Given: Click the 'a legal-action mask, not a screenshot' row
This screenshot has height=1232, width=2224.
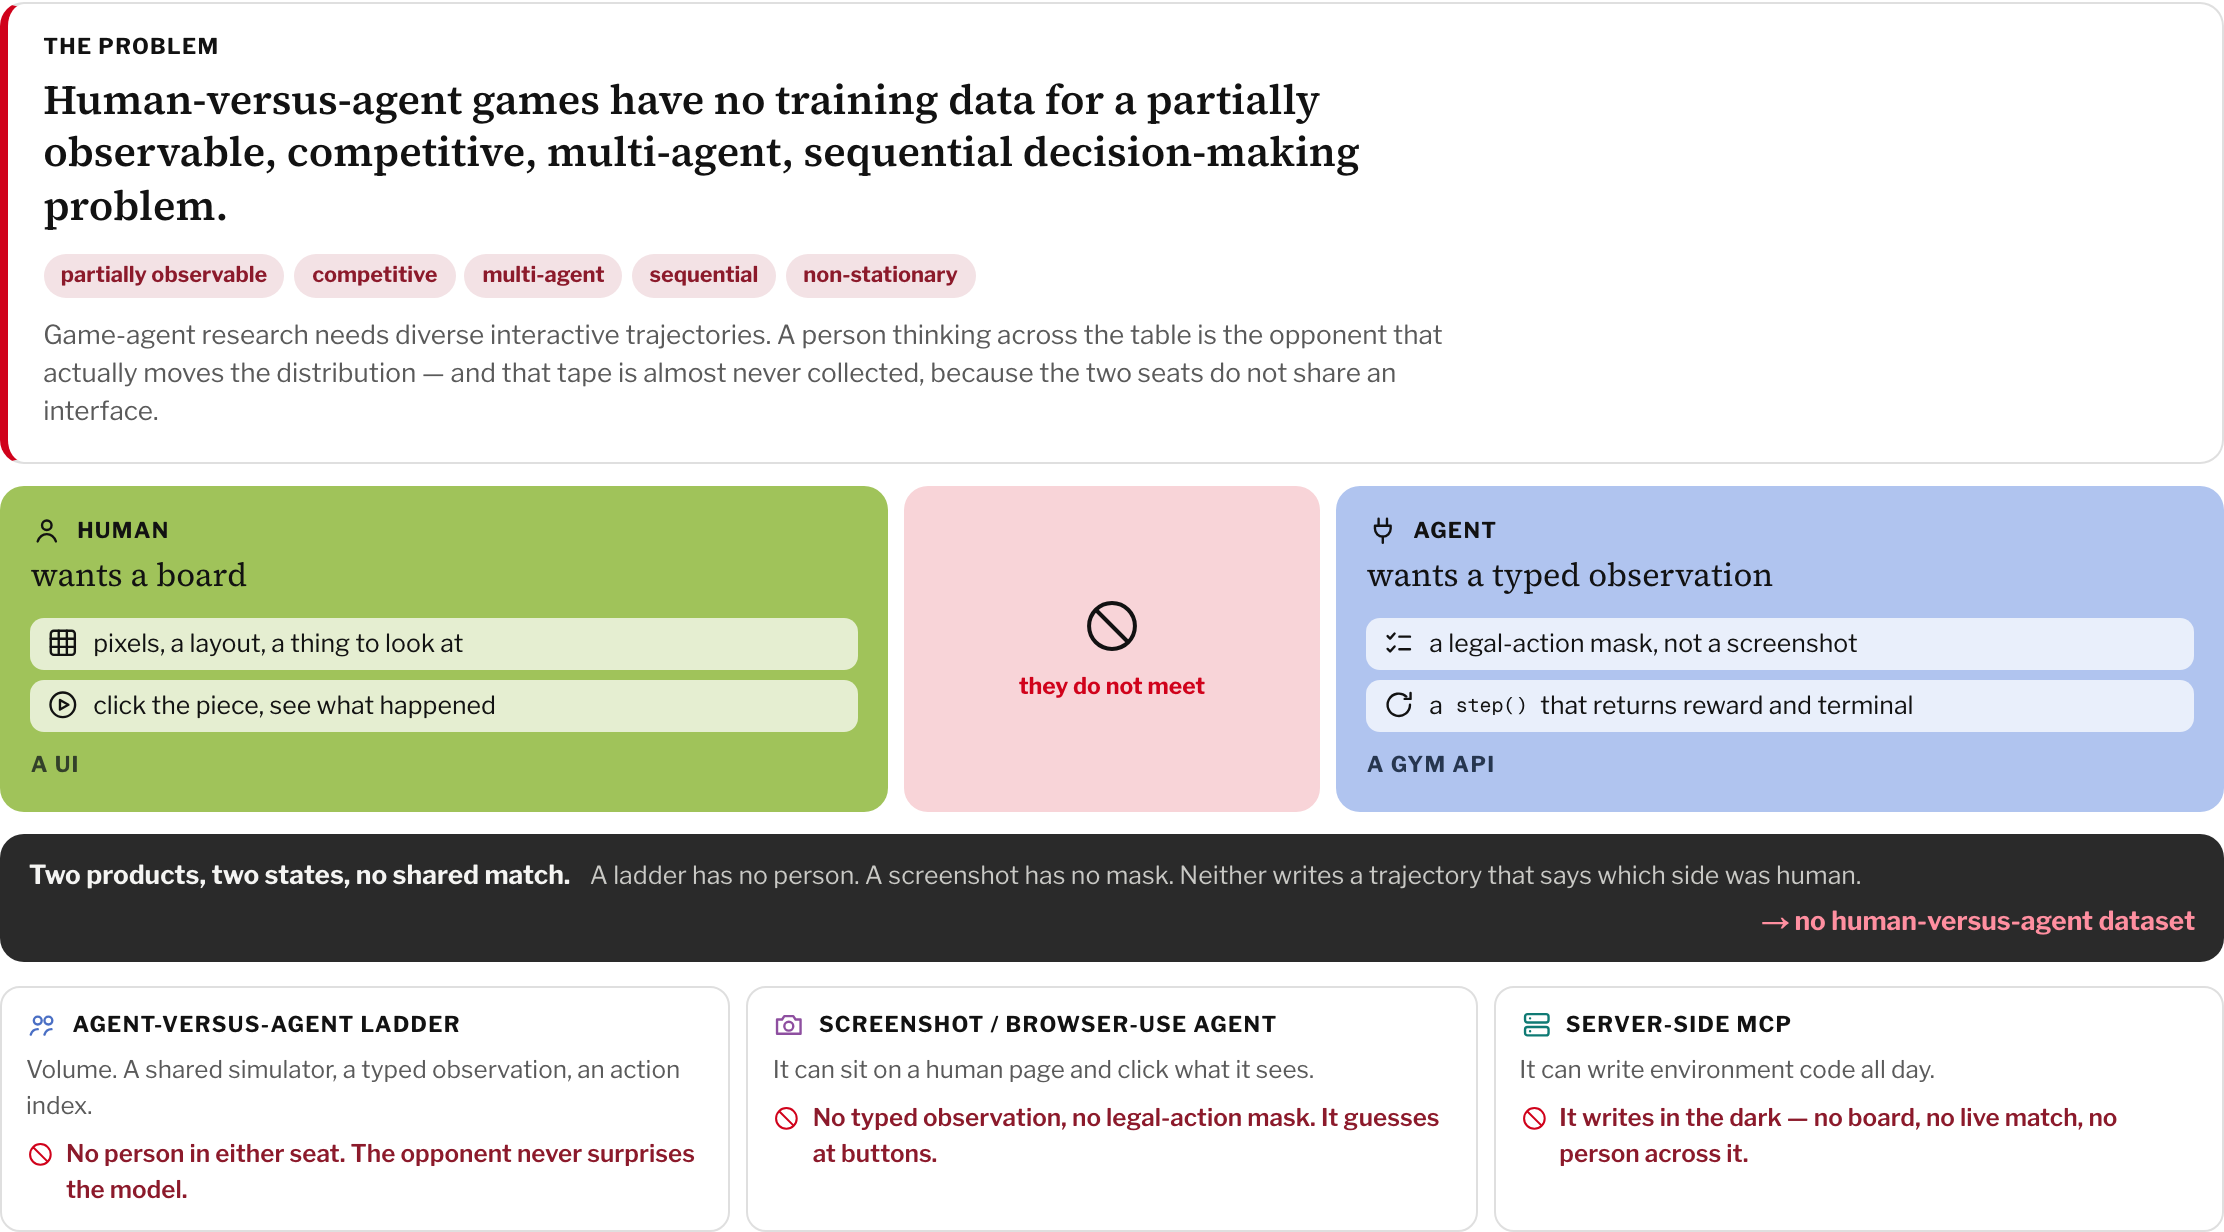Looking at the screenshot, I should 1779,643.
